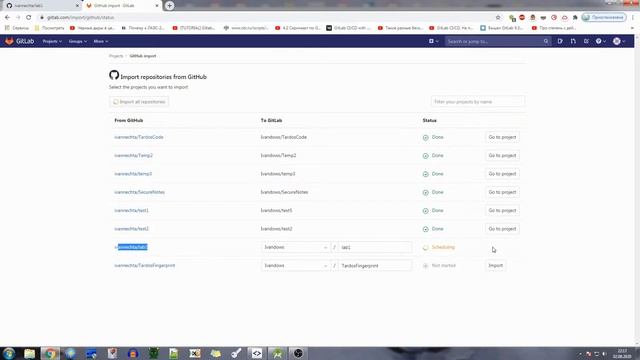Open the '[TUTORIAL] Gitlab' bookmark
The width and height of the screenshot is (640, 360).
click(x=194, y=28)
